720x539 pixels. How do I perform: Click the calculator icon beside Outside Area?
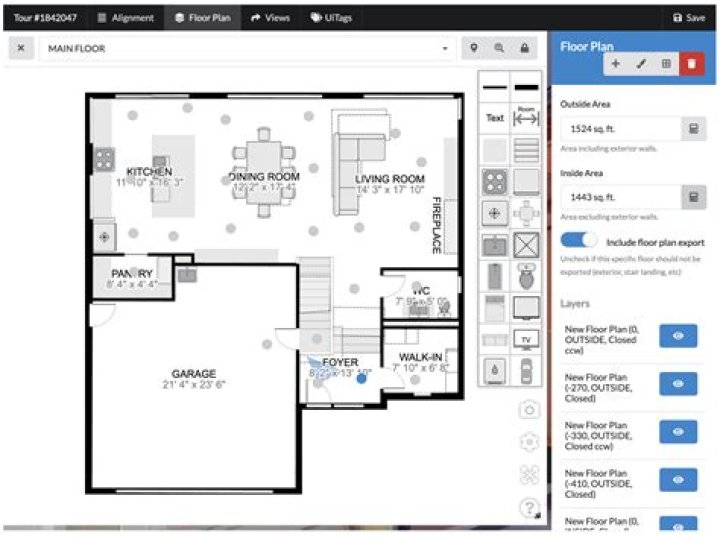point(693,129)
